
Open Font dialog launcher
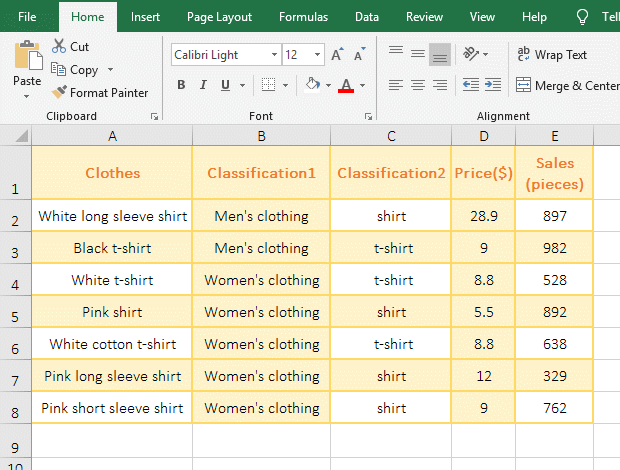(x=368, y=117)
